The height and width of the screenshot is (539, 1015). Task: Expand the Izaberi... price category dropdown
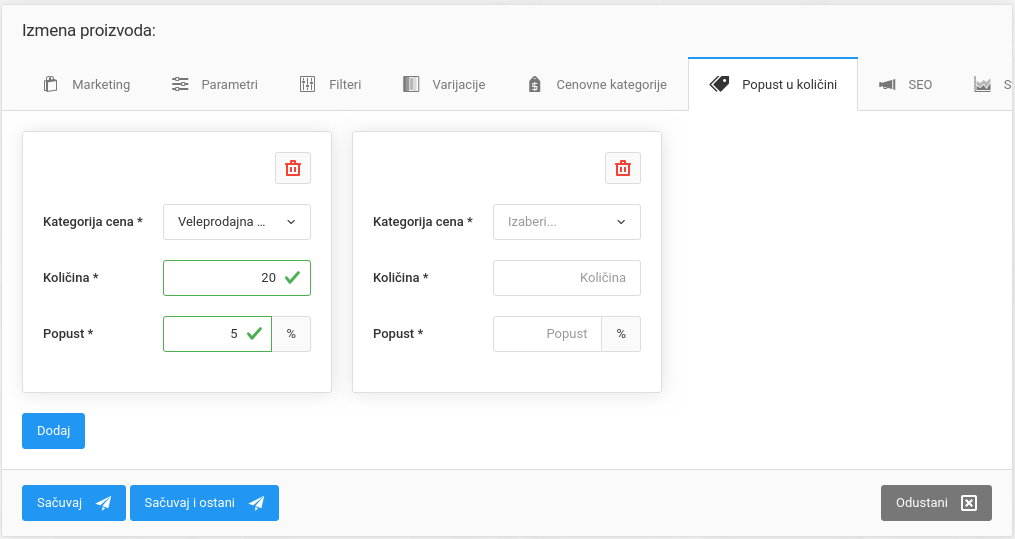(x=567, y=222)
